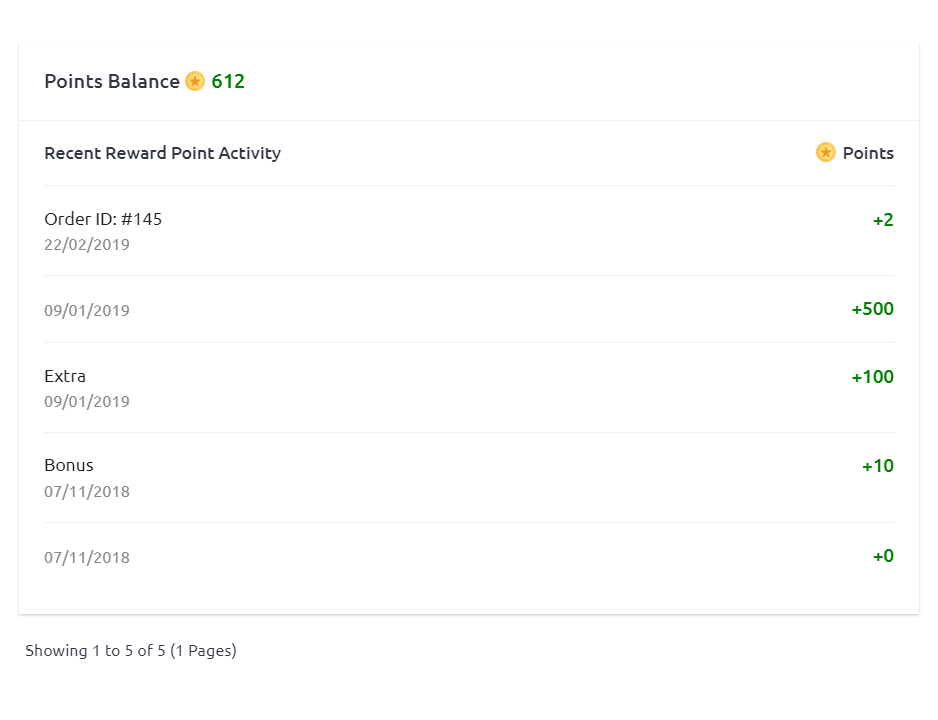Viewport: 938px width, 720px height.
Task: Open Order ID: #145 entry
Action: point(103,219)
